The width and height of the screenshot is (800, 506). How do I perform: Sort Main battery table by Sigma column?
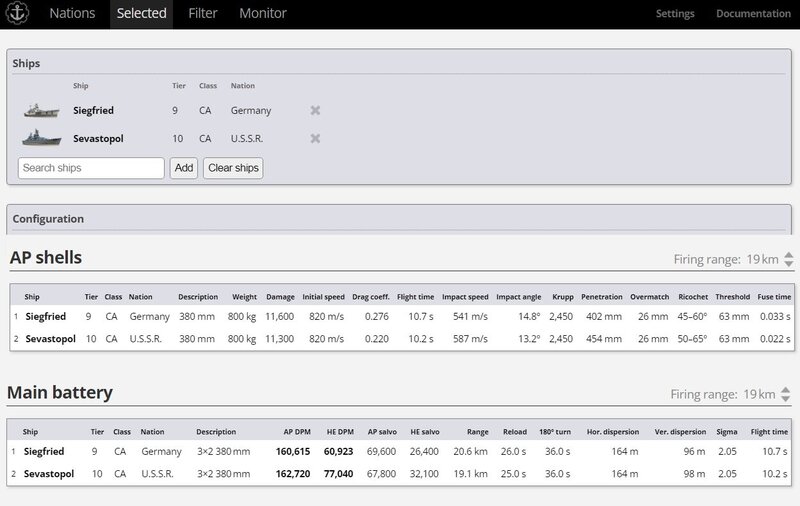click(727, 432)
